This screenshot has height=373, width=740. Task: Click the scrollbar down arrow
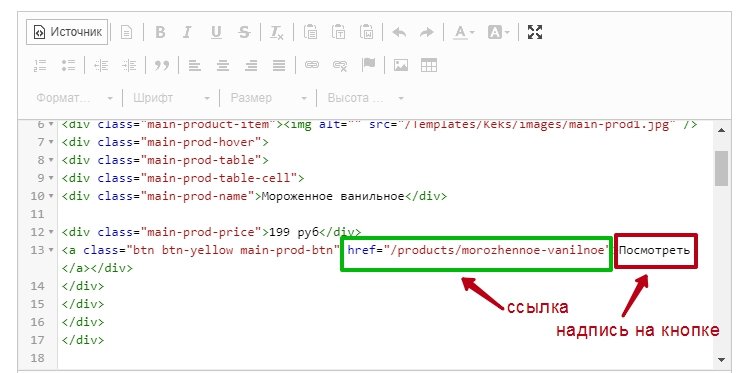[x=721, y=360]
